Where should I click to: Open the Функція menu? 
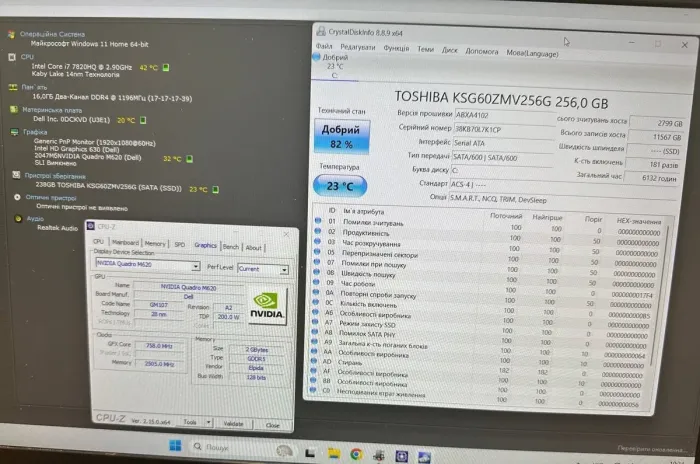(x=396, y=48)
